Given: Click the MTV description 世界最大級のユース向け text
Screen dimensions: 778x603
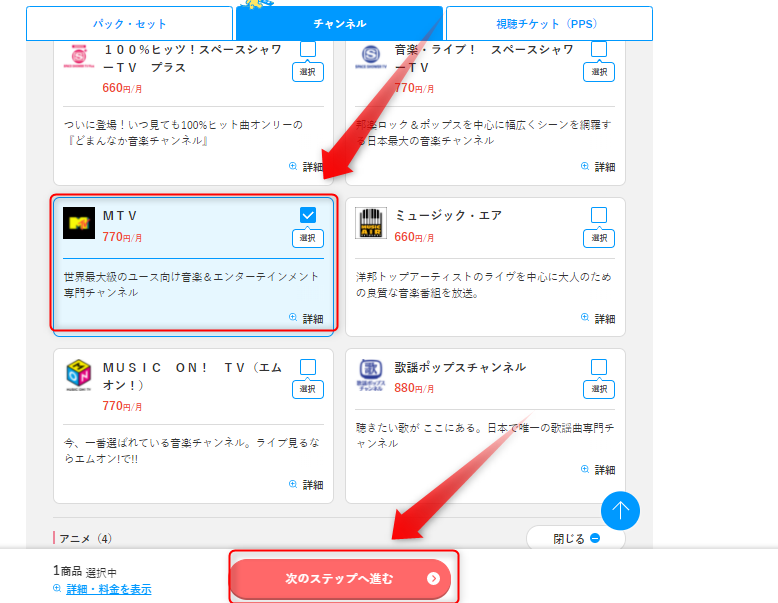Looking at the screenshot, I should pos(191,284).
